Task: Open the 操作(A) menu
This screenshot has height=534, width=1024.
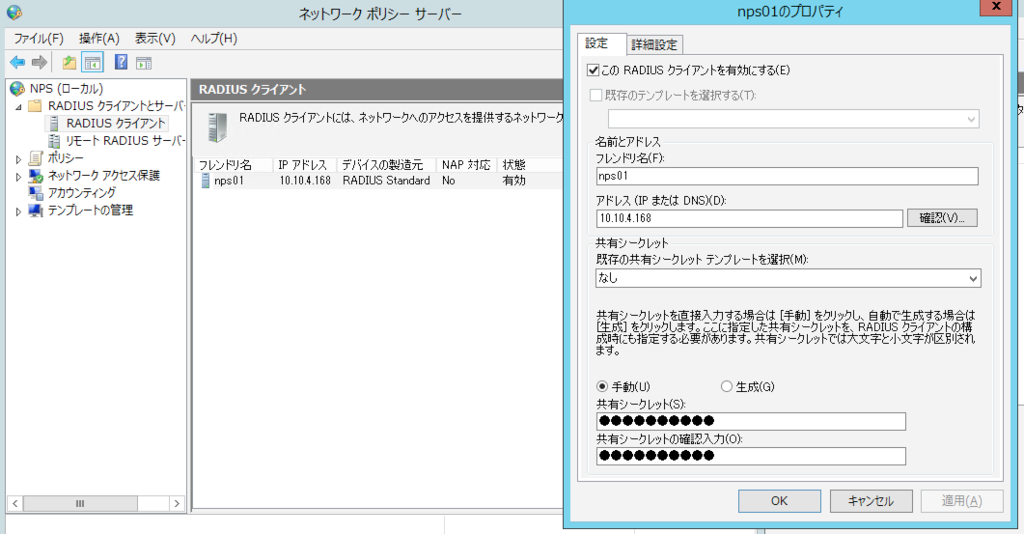Action: pos(99,39)
